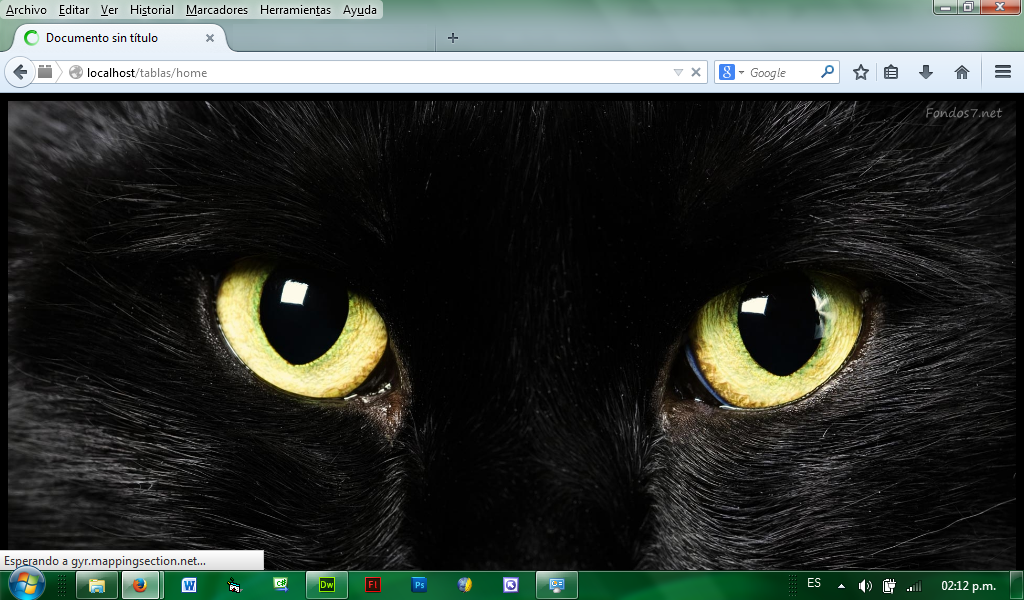Show bookmarks list menu
Image resolution: width=1024 pixels, height=600 pixels.
(x=891, y=72)
